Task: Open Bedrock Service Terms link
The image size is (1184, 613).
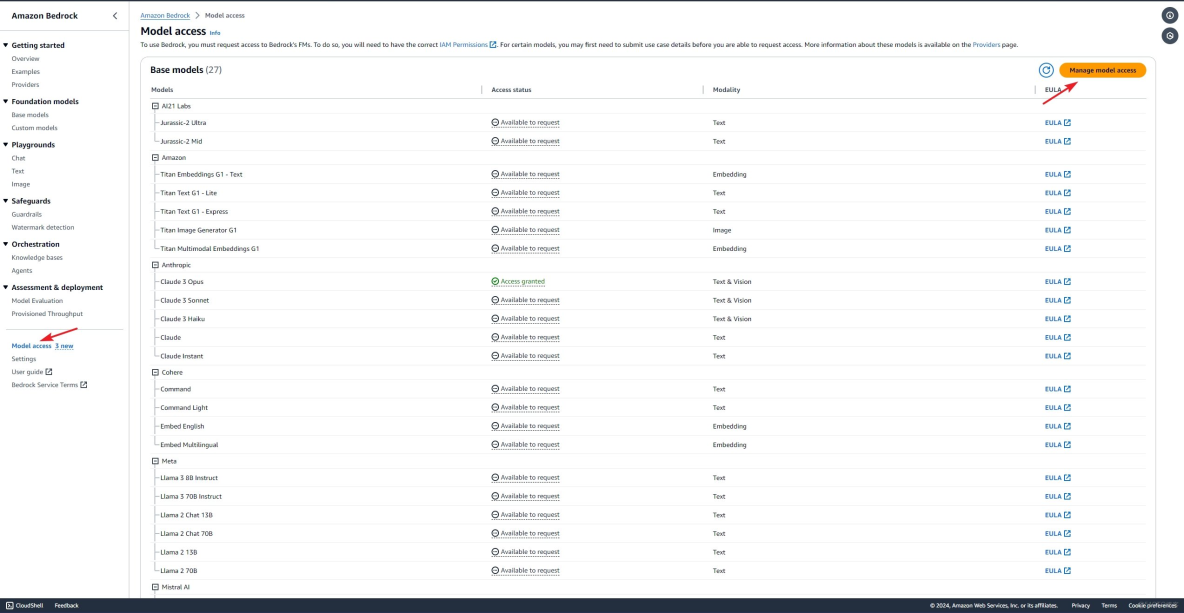Action: pyautogui.click(x=49, y=384)
